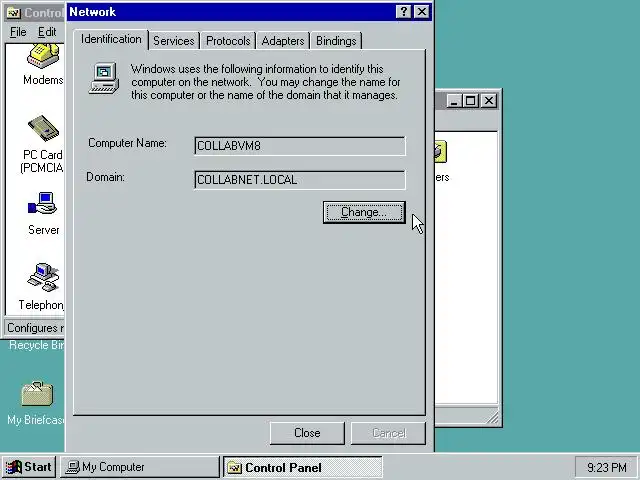640x480 pixels.
Task: Switch to My Computer on the taskbar
Action: tap(140, 467)
